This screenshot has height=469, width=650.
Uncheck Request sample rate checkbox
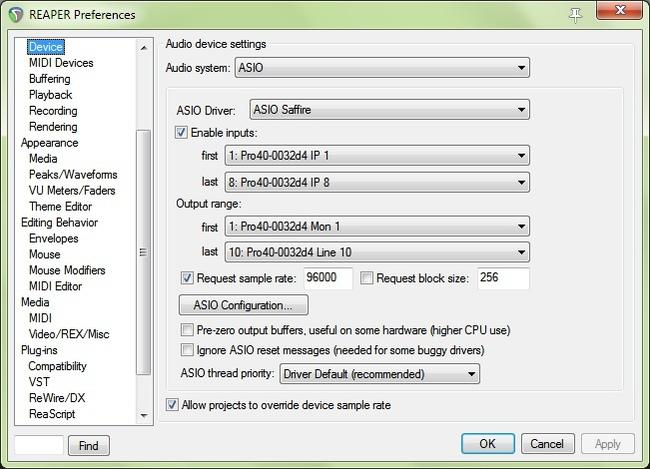coord(187,278)
